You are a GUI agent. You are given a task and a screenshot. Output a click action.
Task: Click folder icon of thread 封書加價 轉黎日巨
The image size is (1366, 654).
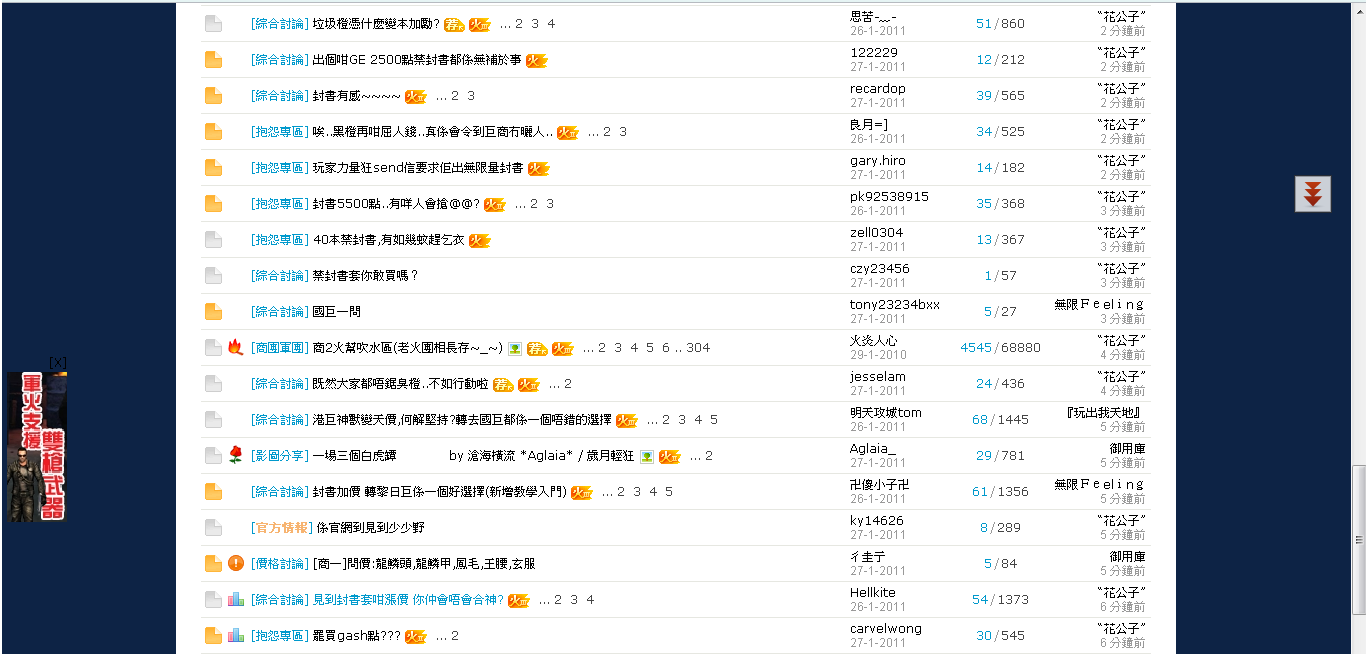pyautogui.click(x=213, y=492)
